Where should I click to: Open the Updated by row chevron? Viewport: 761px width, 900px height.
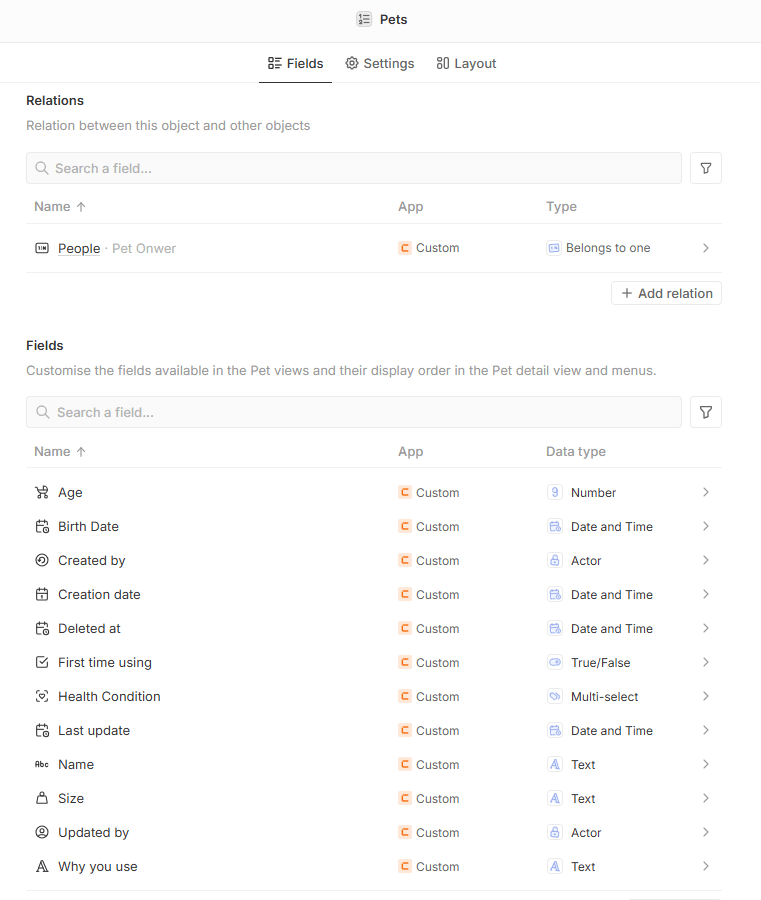[706, 832]
